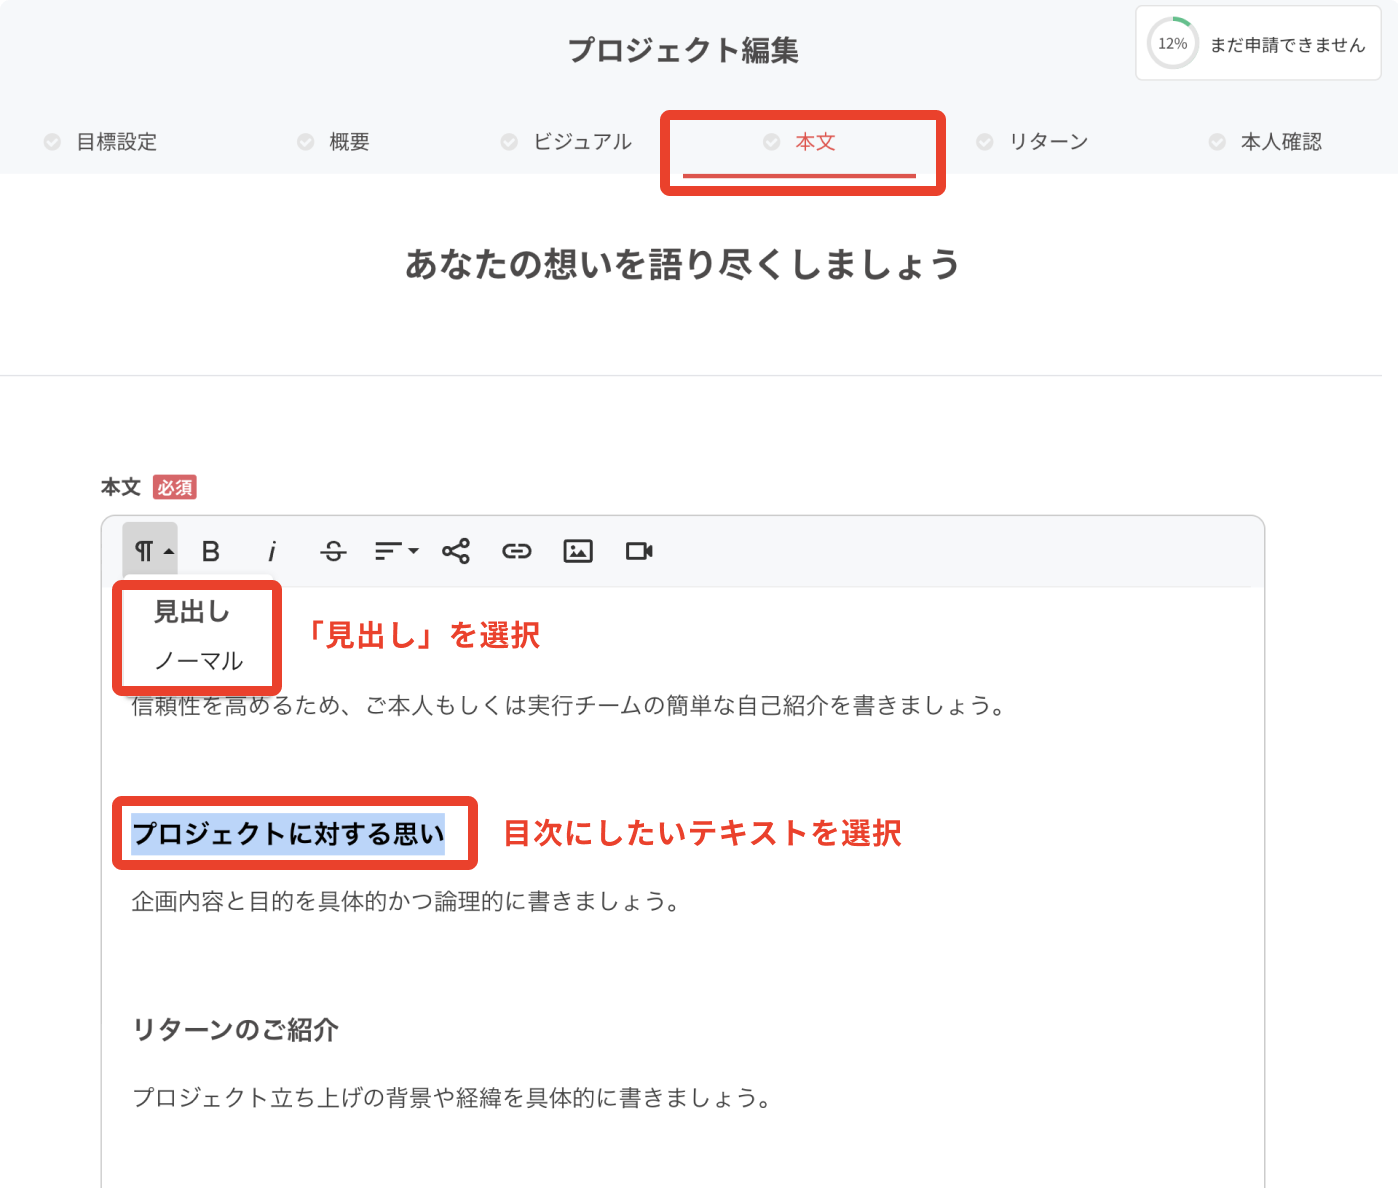The image size is (1400, 1188).
Task: Click the 12% progress circle indicator
Action: (1172, 44)
